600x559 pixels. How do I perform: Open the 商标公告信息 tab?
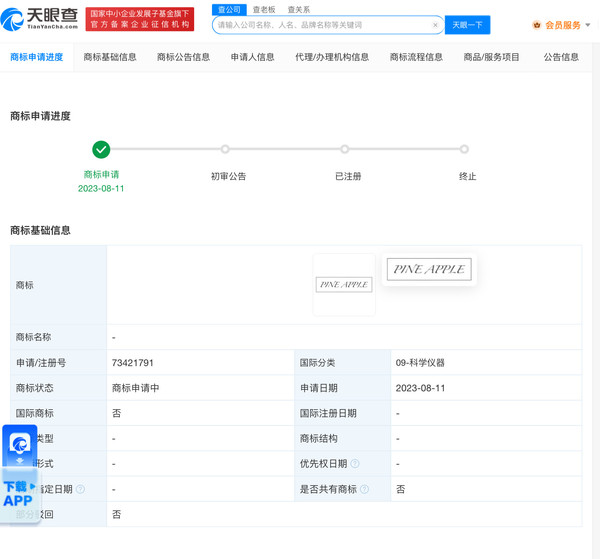183,57
